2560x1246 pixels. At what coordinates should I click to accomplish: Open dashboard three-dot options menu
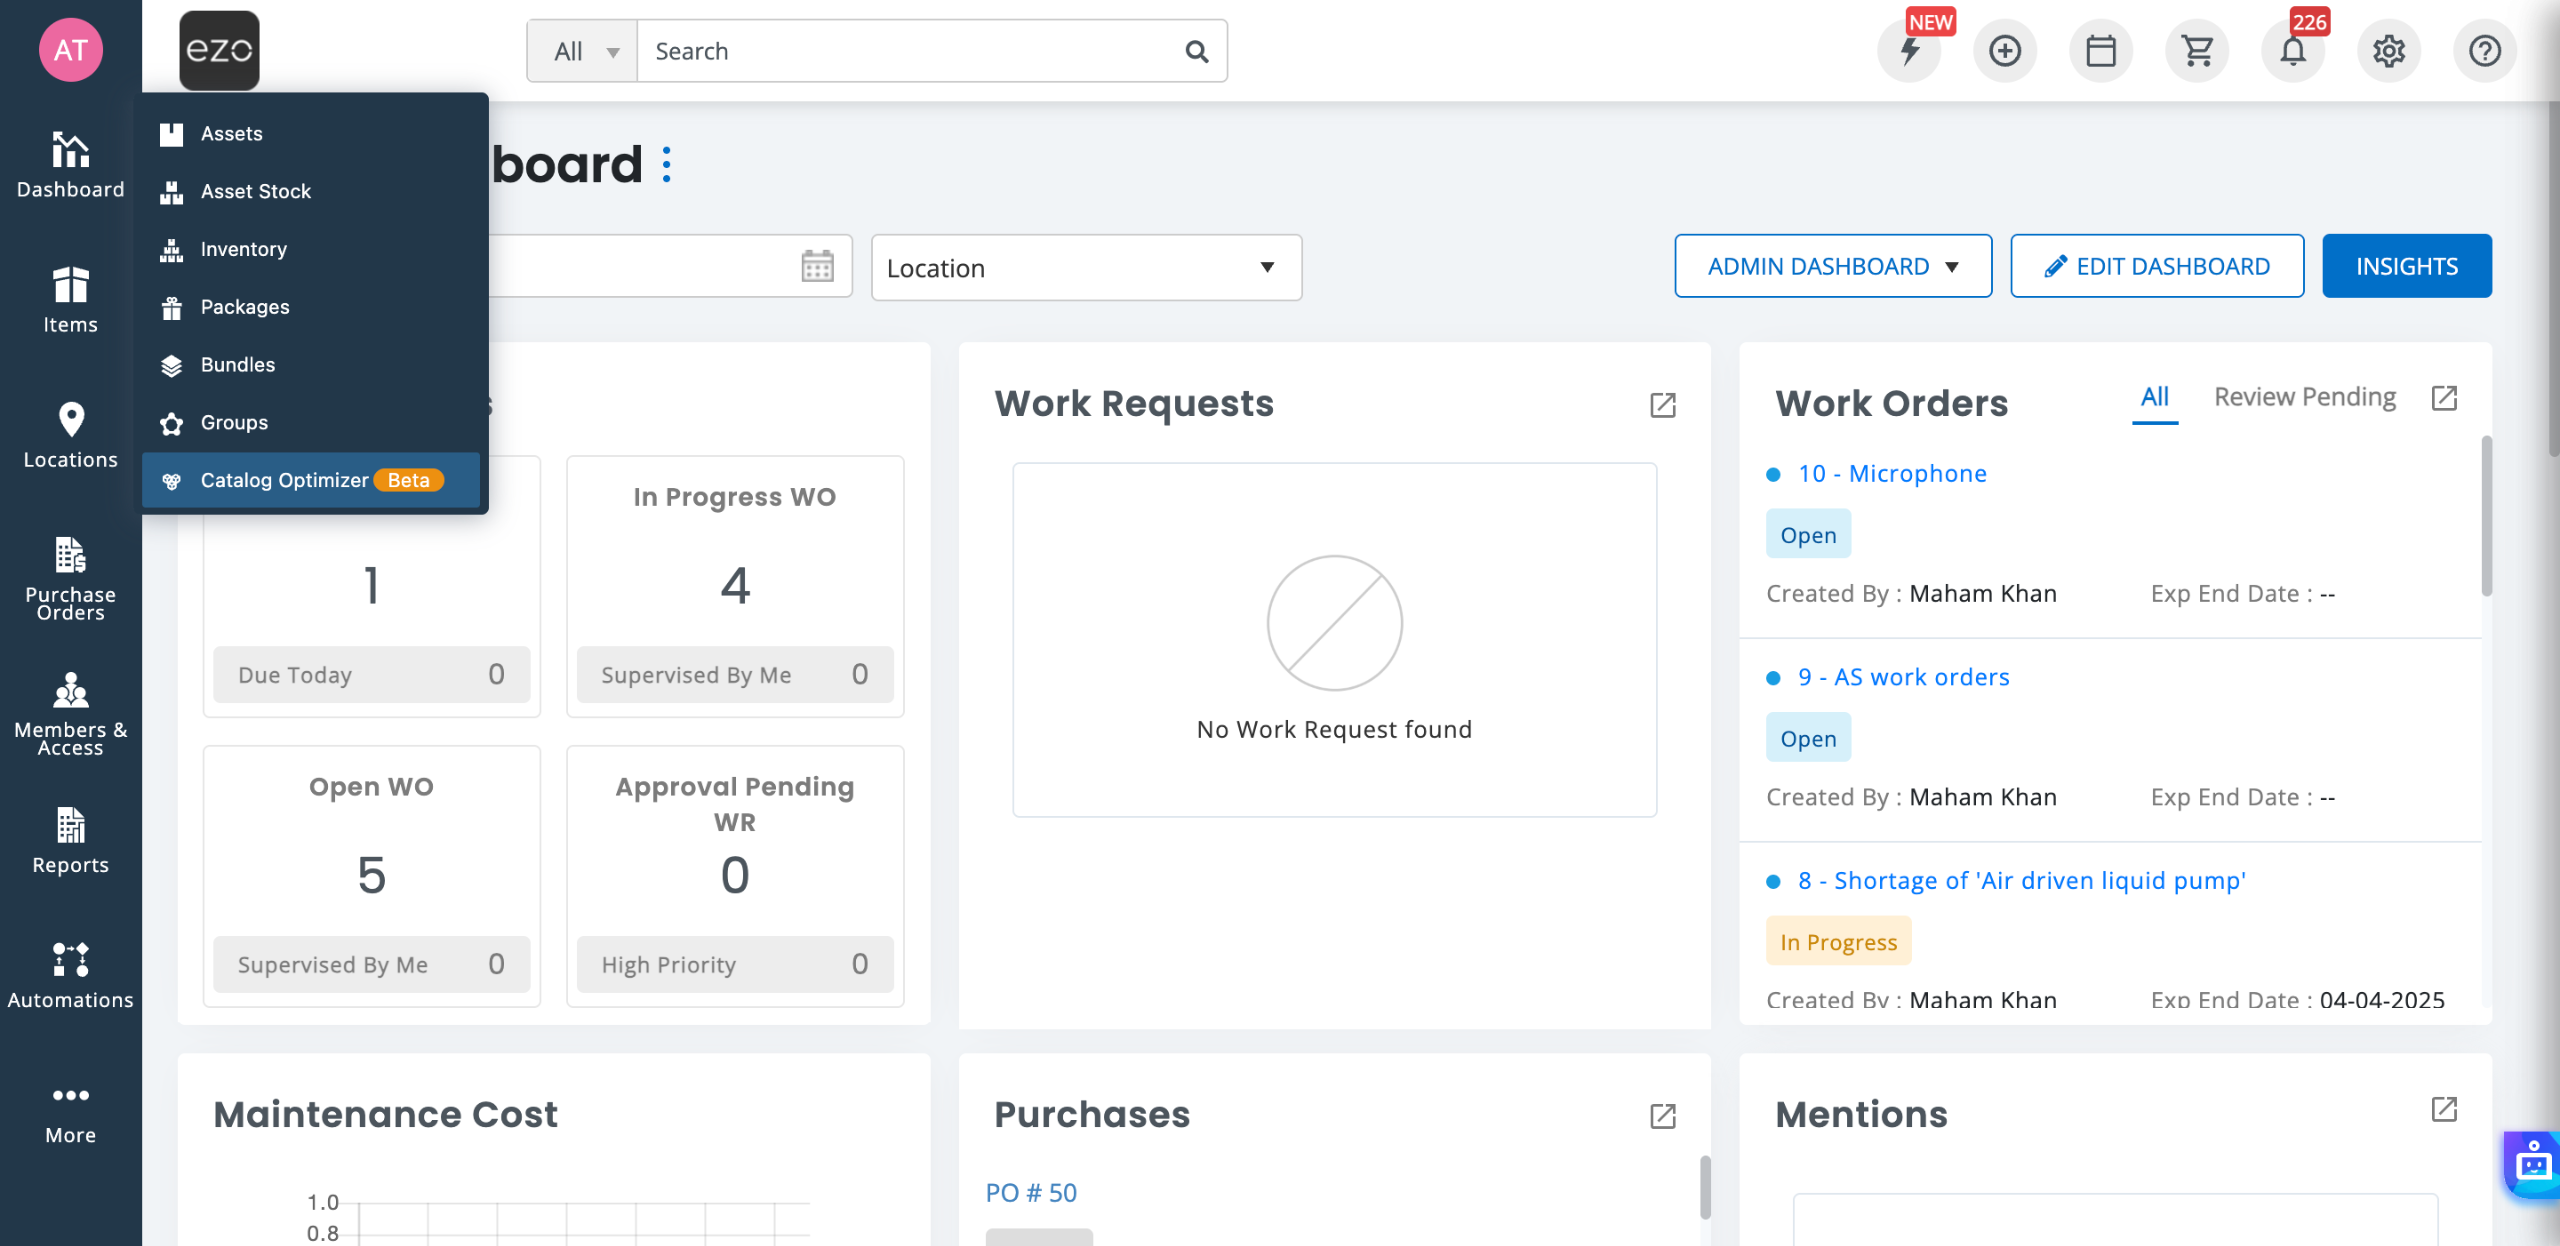pos(667,165)
